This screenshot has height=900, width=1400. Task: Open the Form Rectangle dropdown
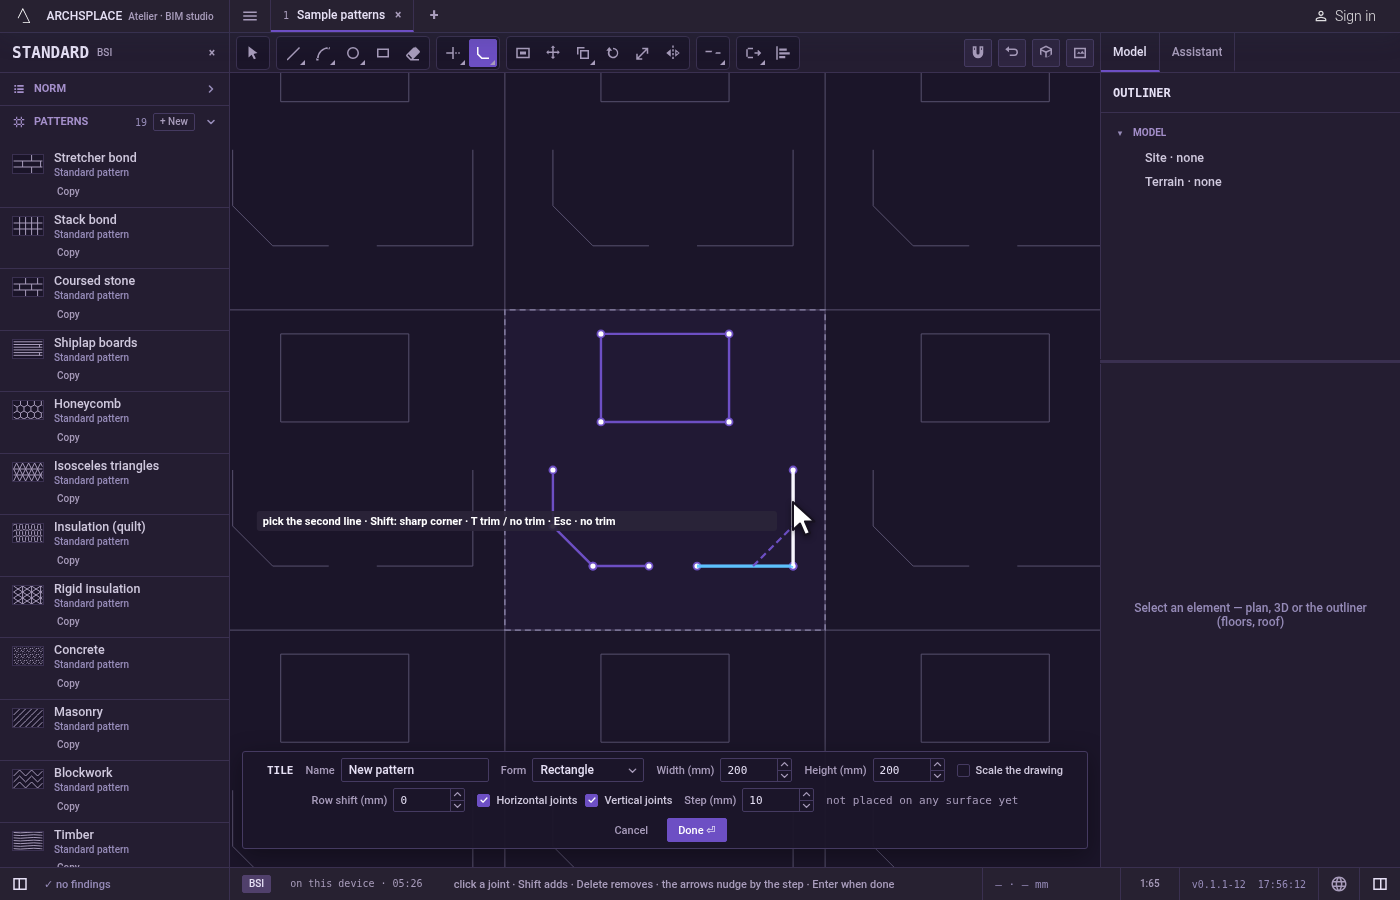pos(588,770)
